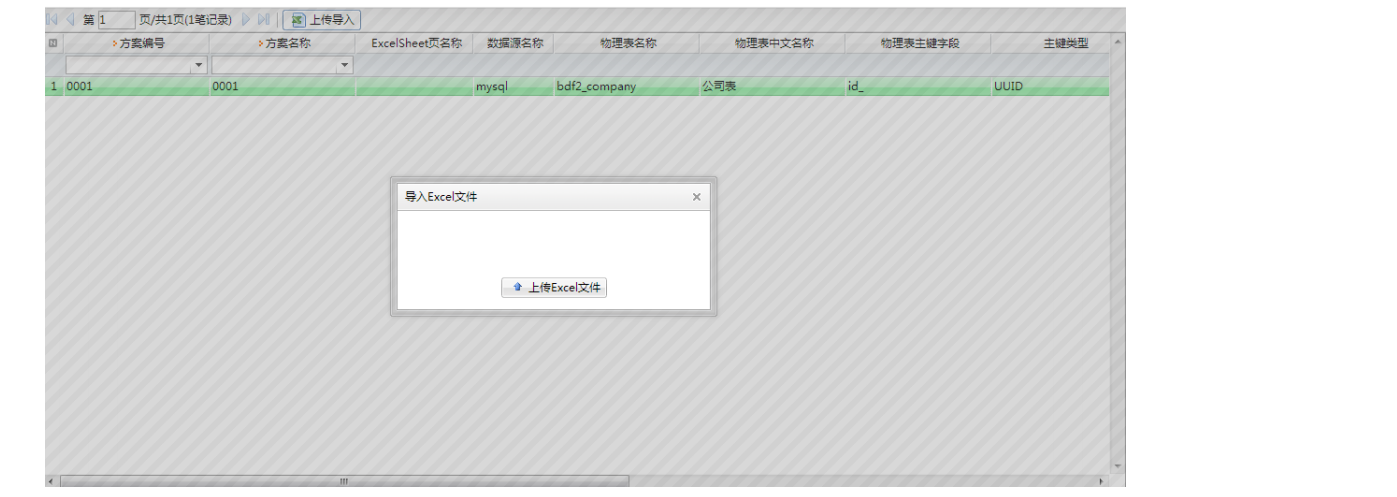
Task: Click the horizontal scrollbar left arrow
Action: coord(52,481)
